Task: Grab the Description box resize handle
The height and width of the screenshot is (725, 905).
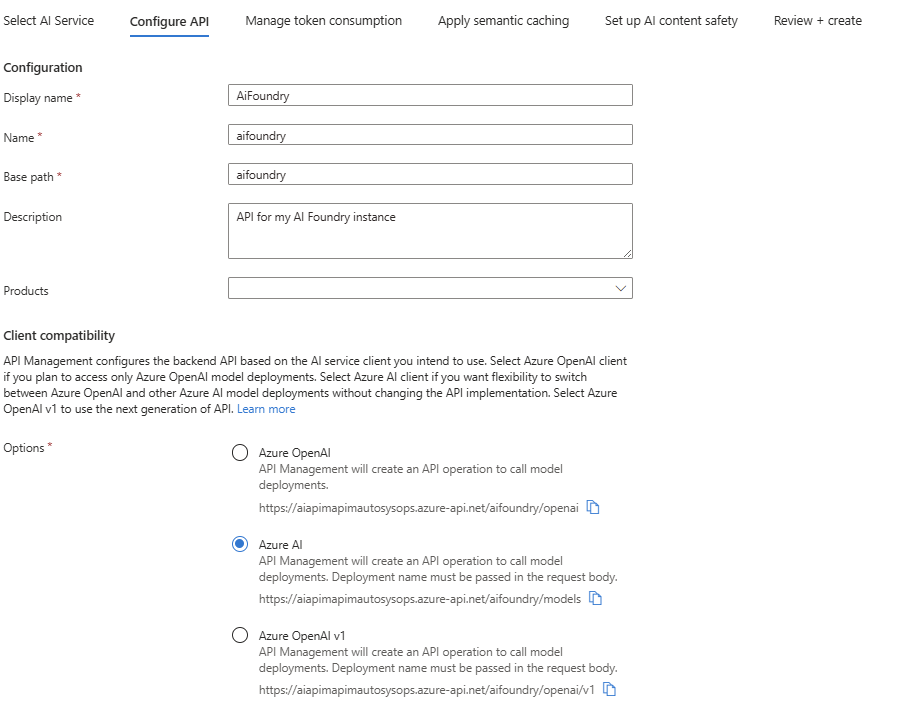Action: click(627, 253)
